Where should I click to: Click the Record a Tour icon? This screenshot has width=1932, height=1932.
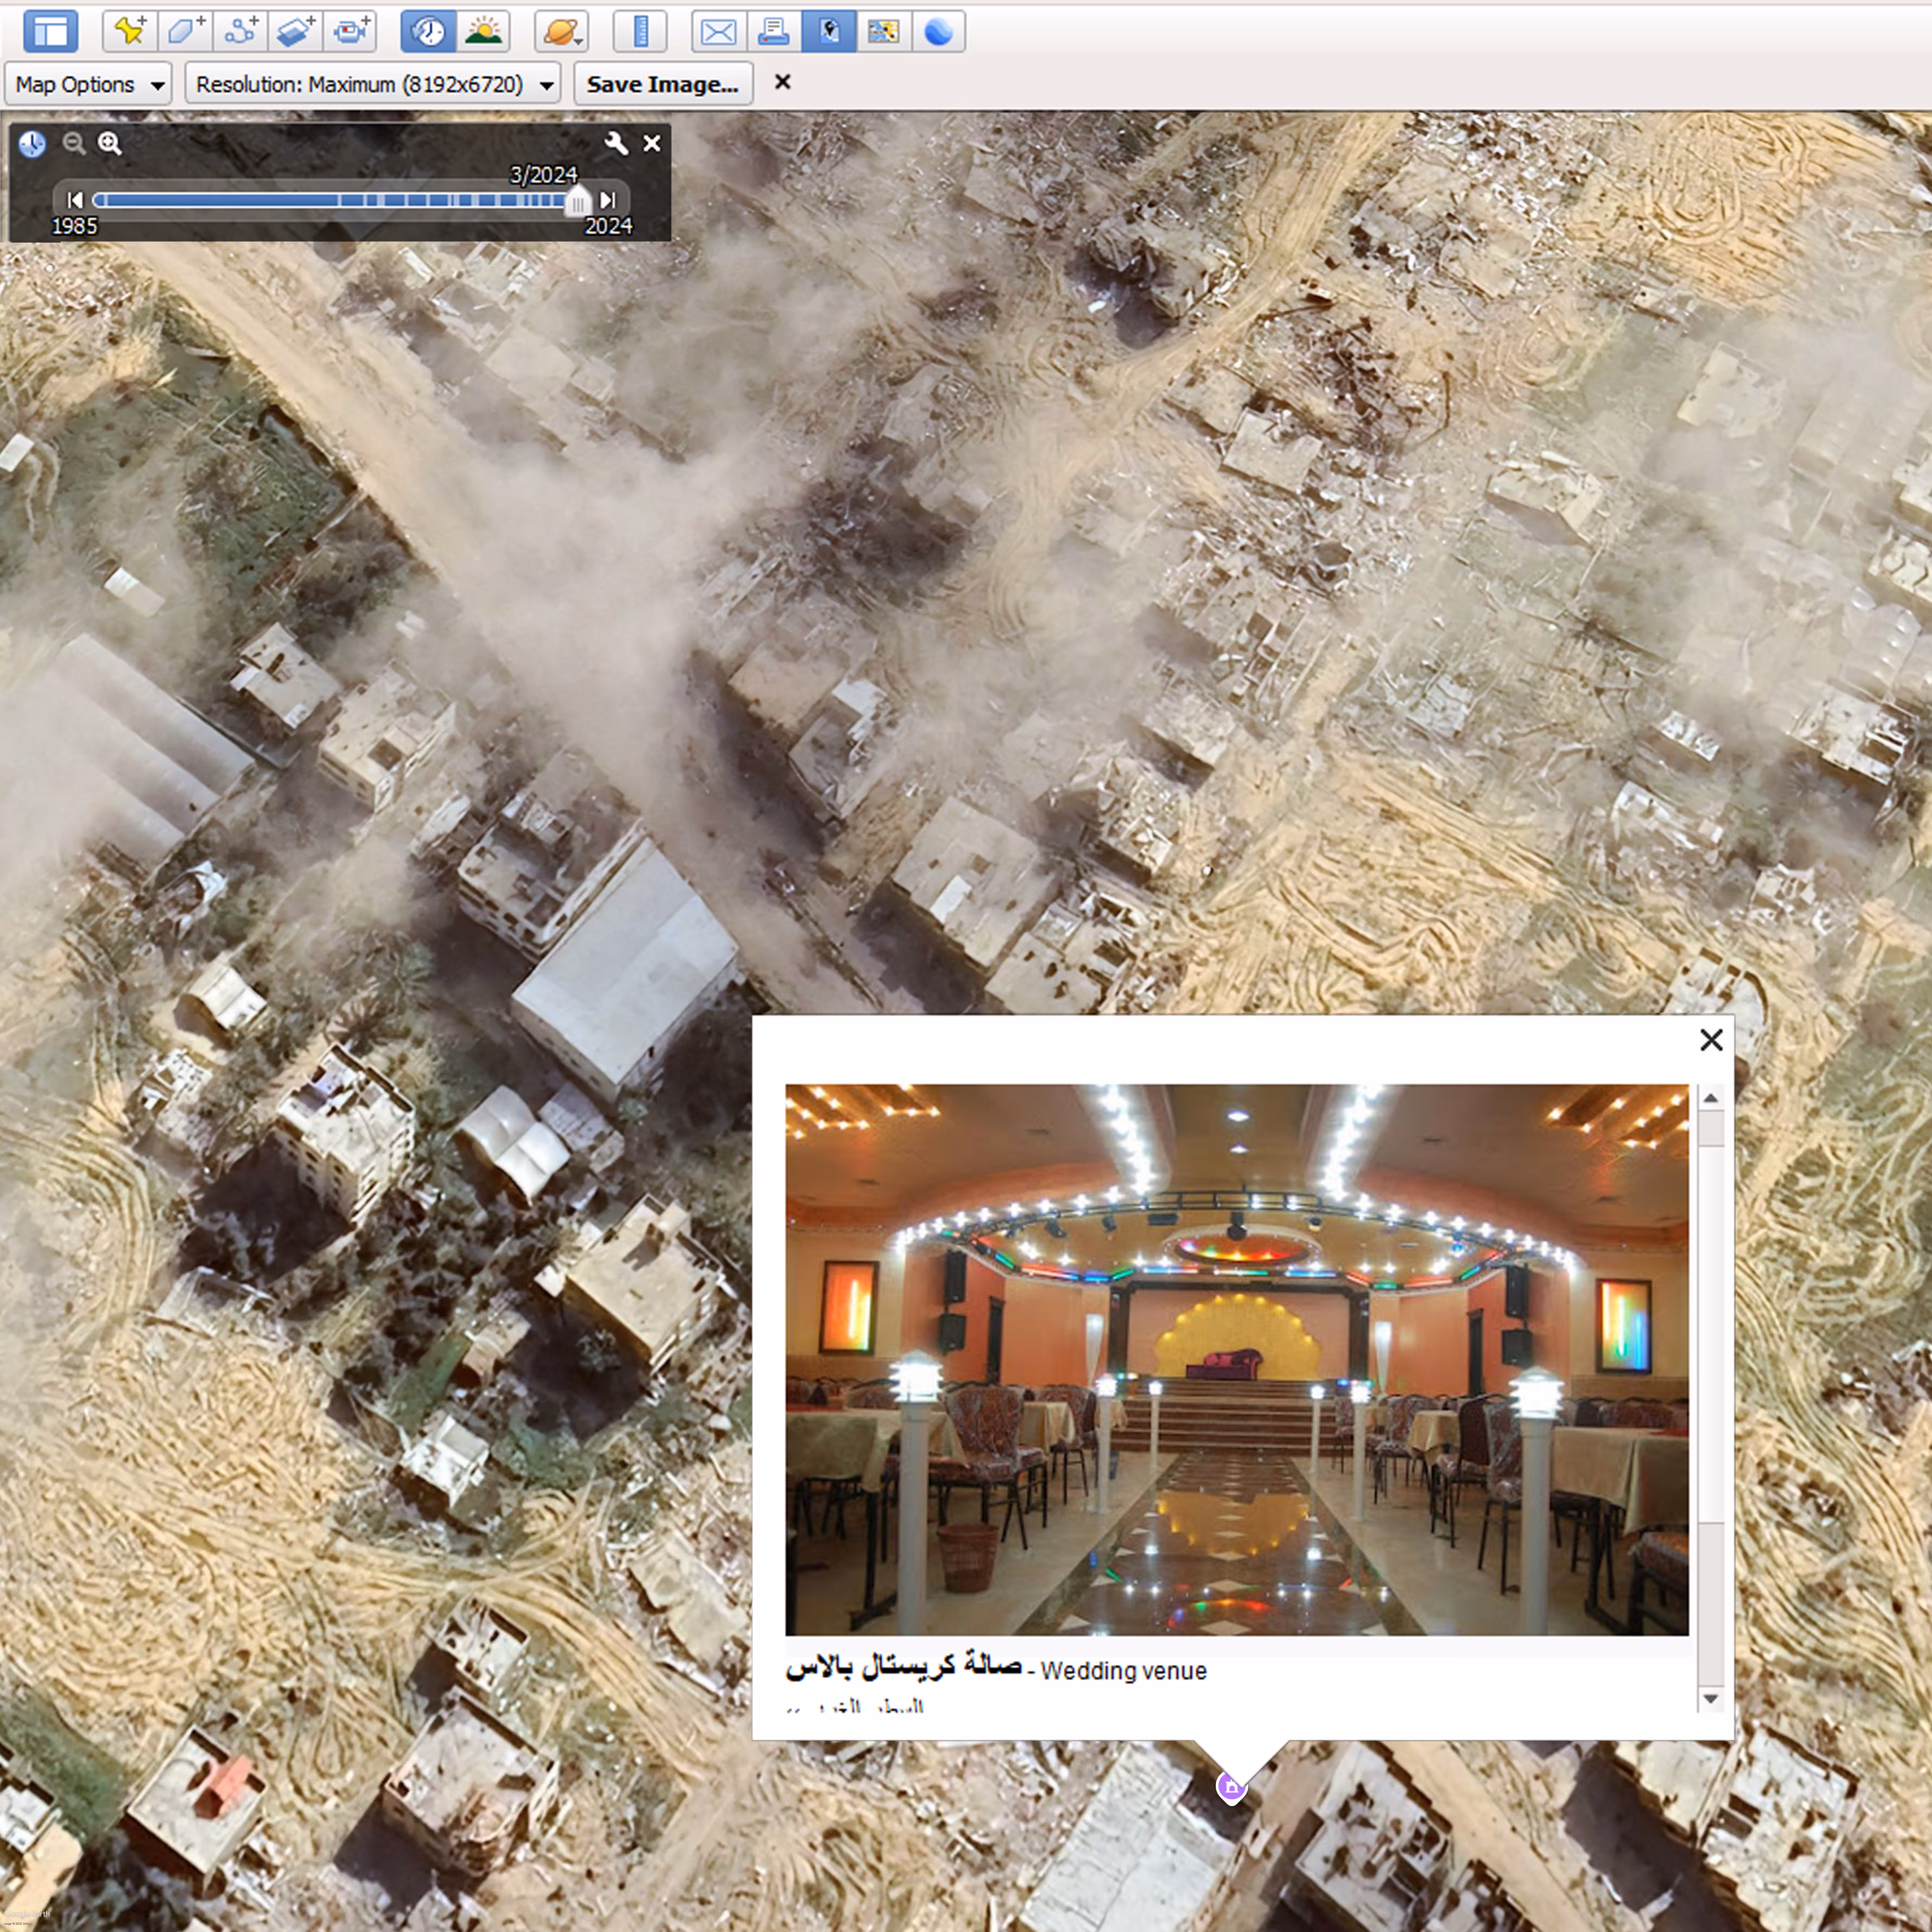(350, 31)
